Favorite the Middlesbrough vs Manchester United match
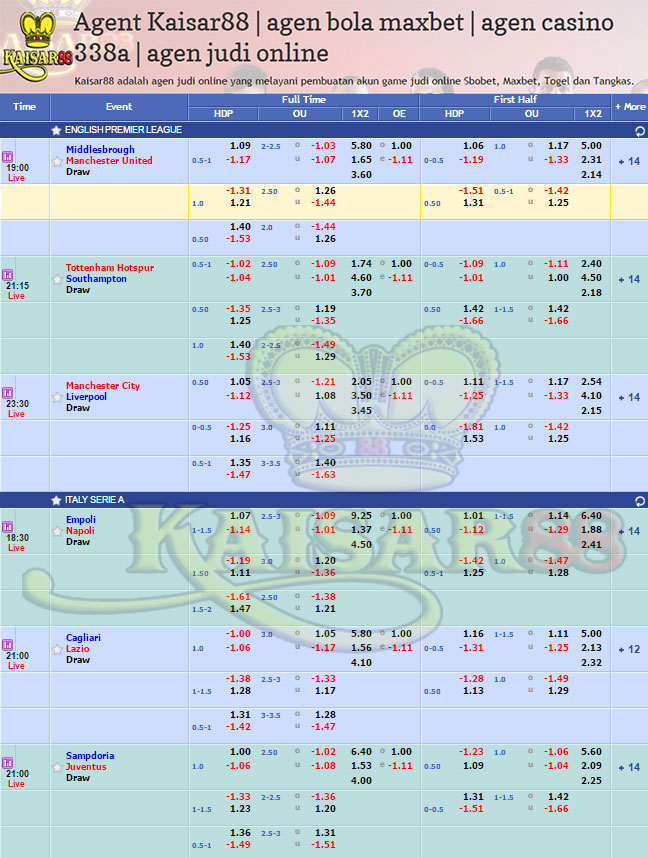 pyautogui.click(x=57, y=161)
